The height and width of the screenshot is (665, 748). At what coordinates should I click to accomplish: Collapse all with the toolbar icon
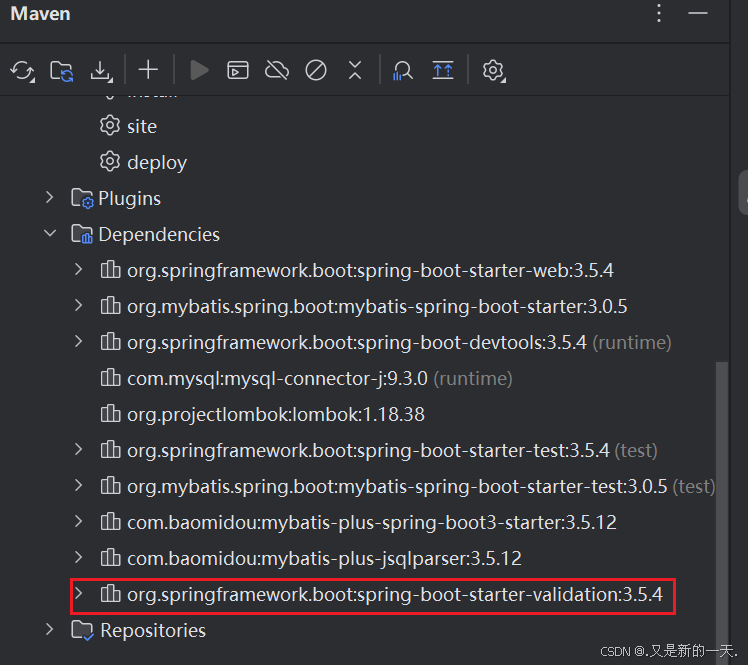point(354,70)
